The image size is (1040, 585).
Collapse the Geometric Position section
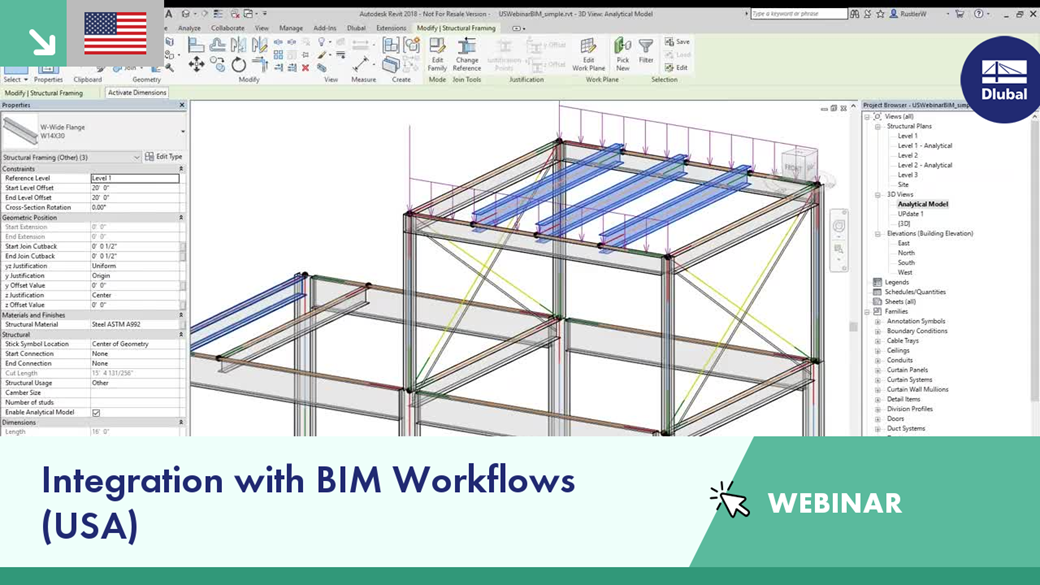[181, 218]
